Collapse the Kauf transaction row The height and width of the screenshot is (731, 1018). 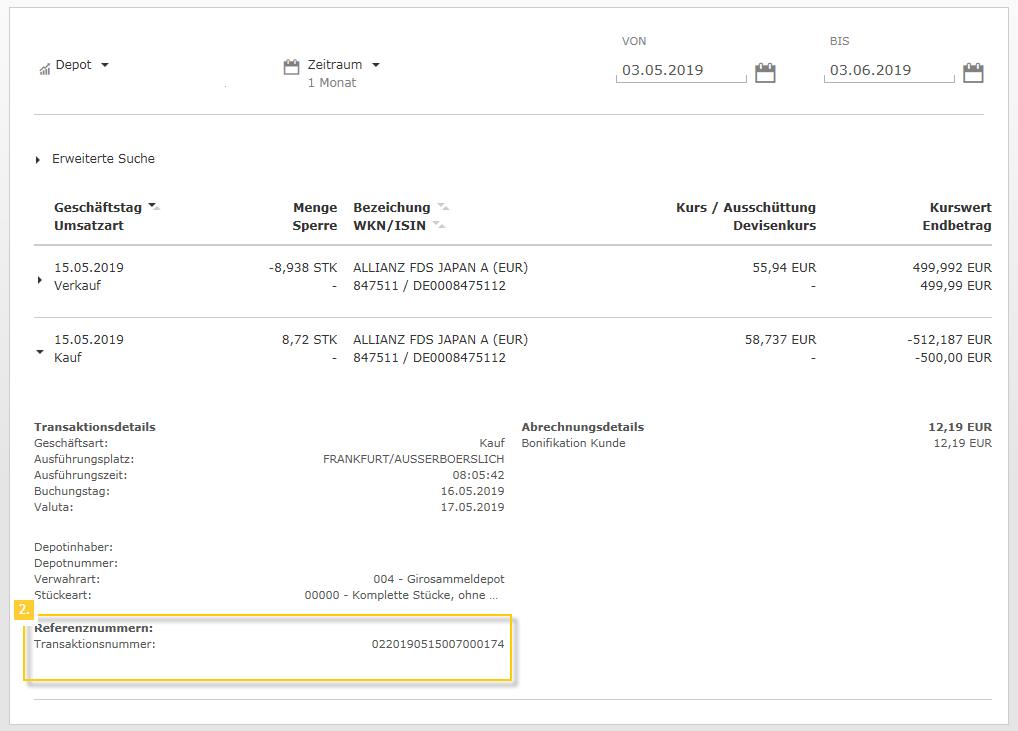(x=39, y=352)
